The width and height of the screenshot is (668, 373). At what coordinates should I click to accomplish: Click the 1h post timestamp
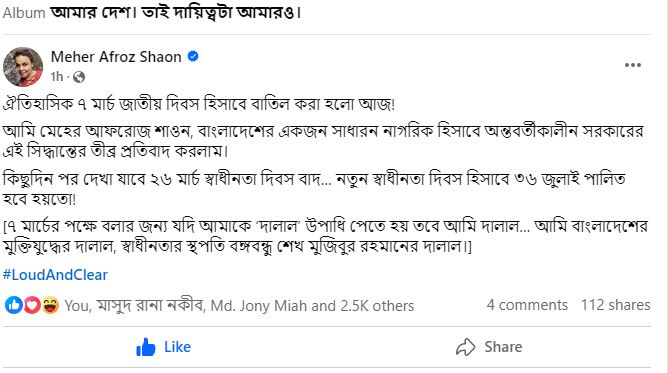pos(56,77)
